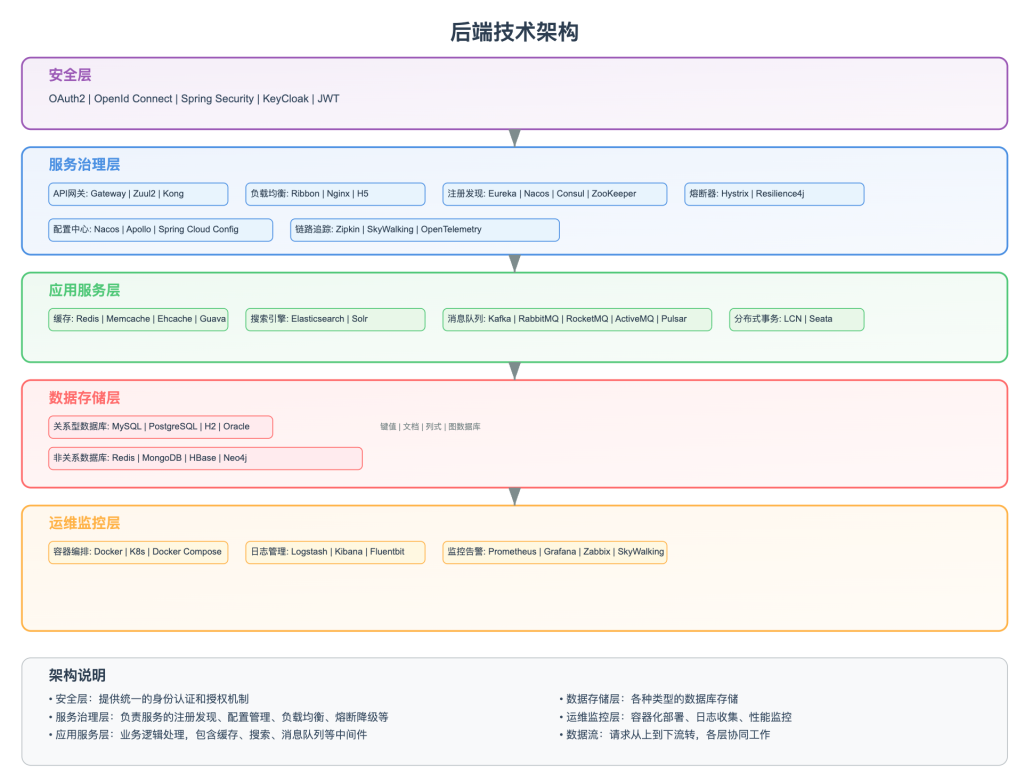The image size is (1024, 781).
Task: Click the 缓存 Redis Memcache box
Action: tap(138, 319)
